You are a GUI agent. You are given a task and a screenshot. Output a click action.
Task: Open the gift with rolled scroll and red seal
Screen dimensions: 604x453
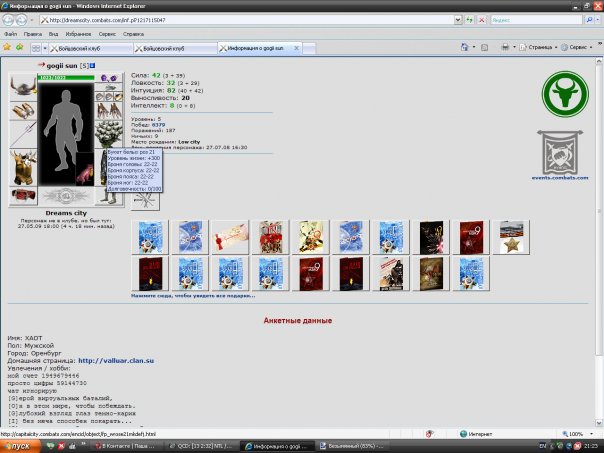(230, 238)
